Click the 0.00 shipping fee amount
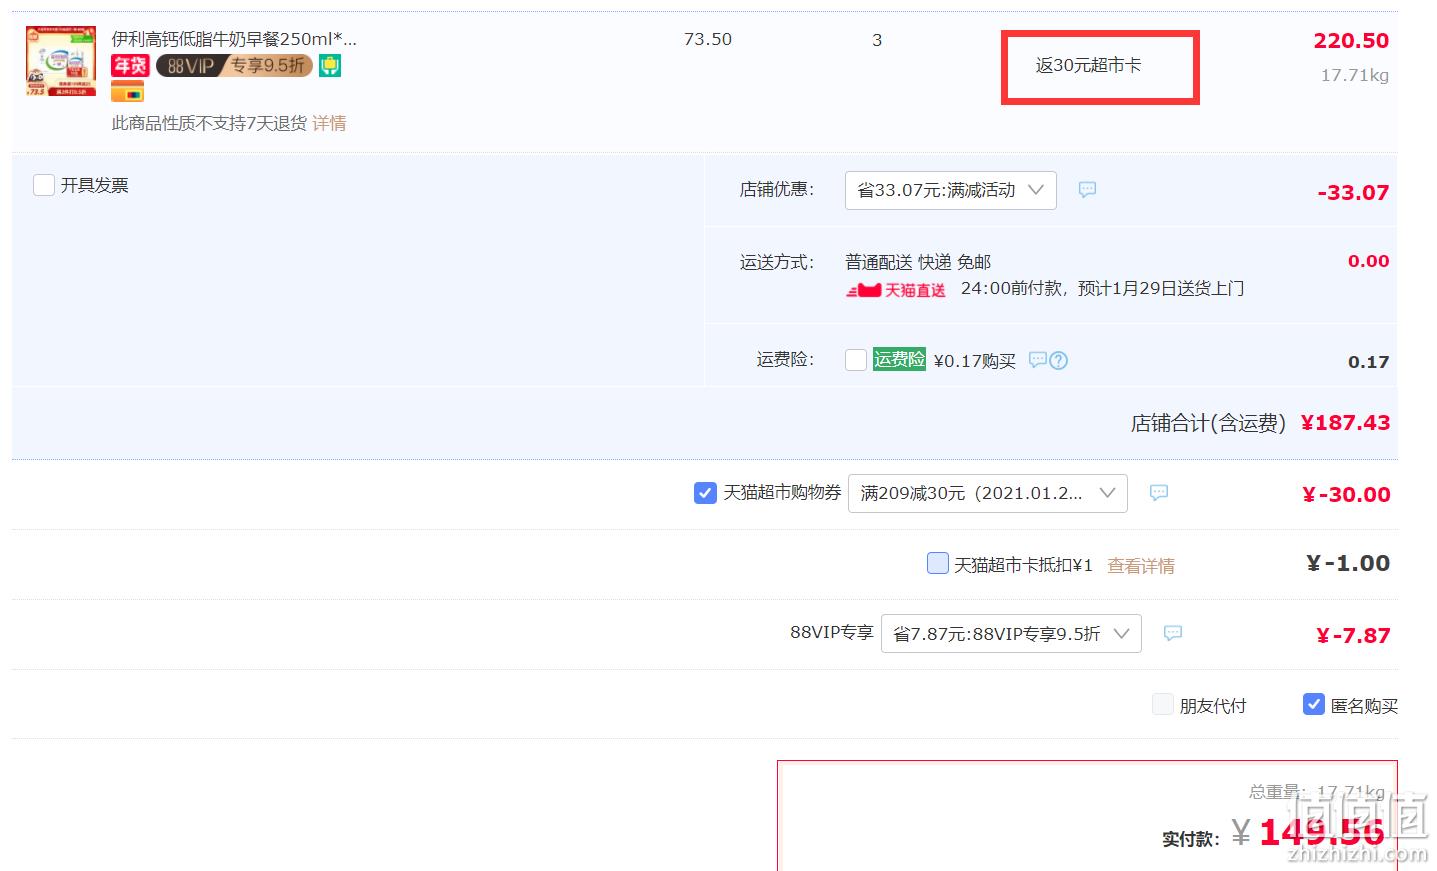The image size is (1437, 871). (x=1369, y=261)
